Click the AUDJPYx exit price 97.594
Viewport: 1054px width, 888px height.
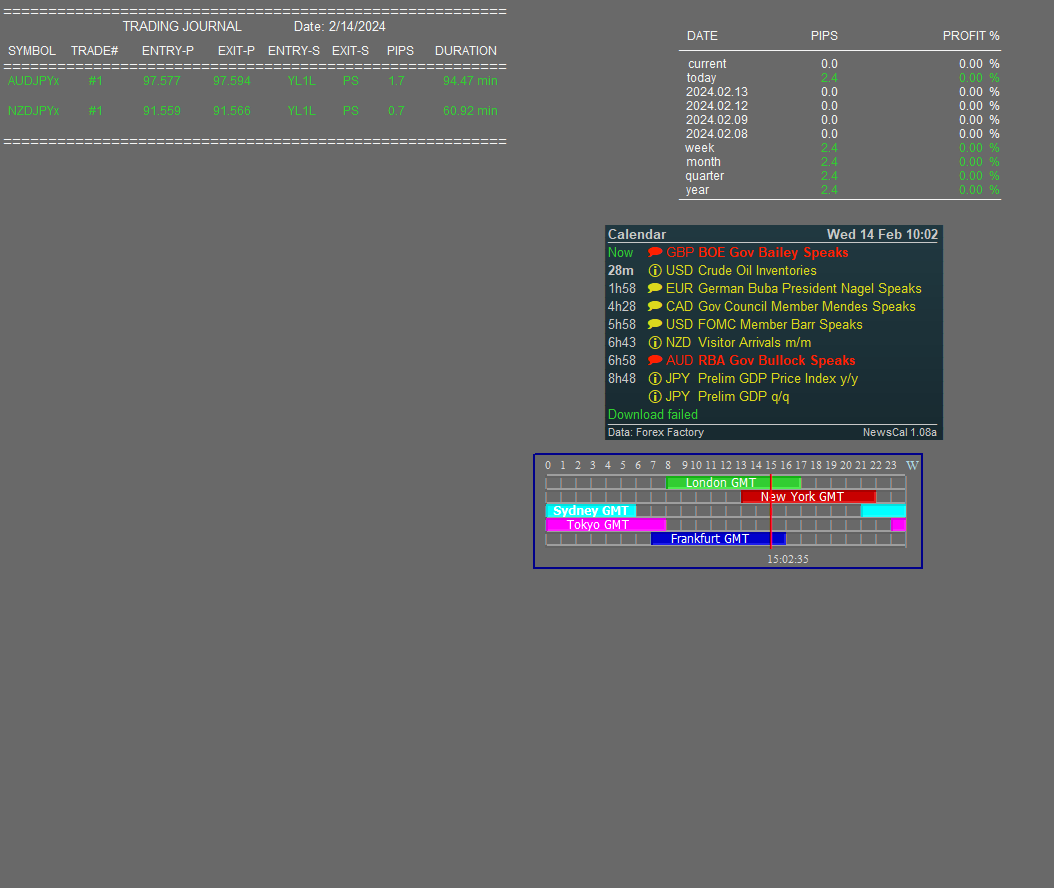(x=232, y=81)
